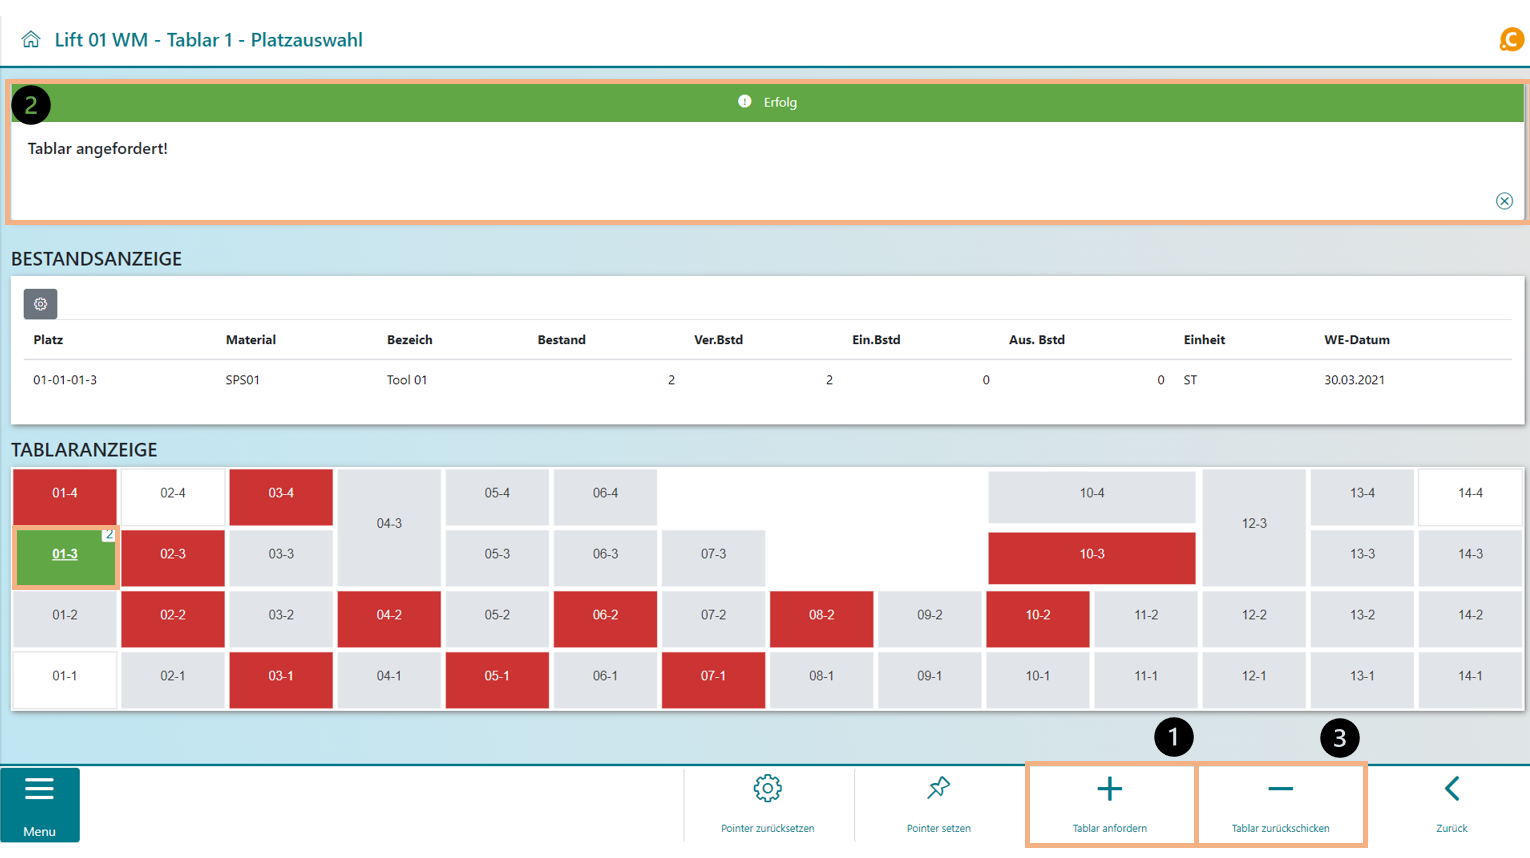Click Pointer zurücksetzen gear icon
Screen dimensions: 1530x858
tap(767, 790)
